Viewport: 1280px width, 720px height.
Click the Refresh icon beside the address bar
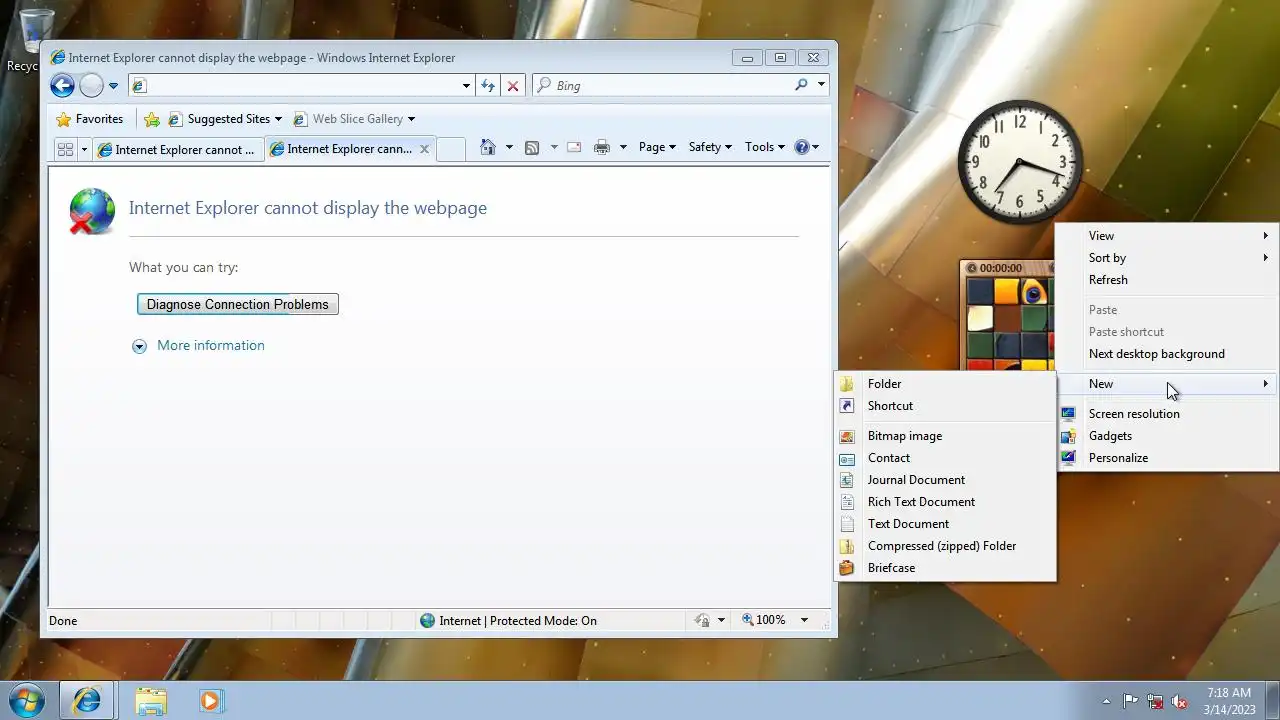(x=488, y=86)
